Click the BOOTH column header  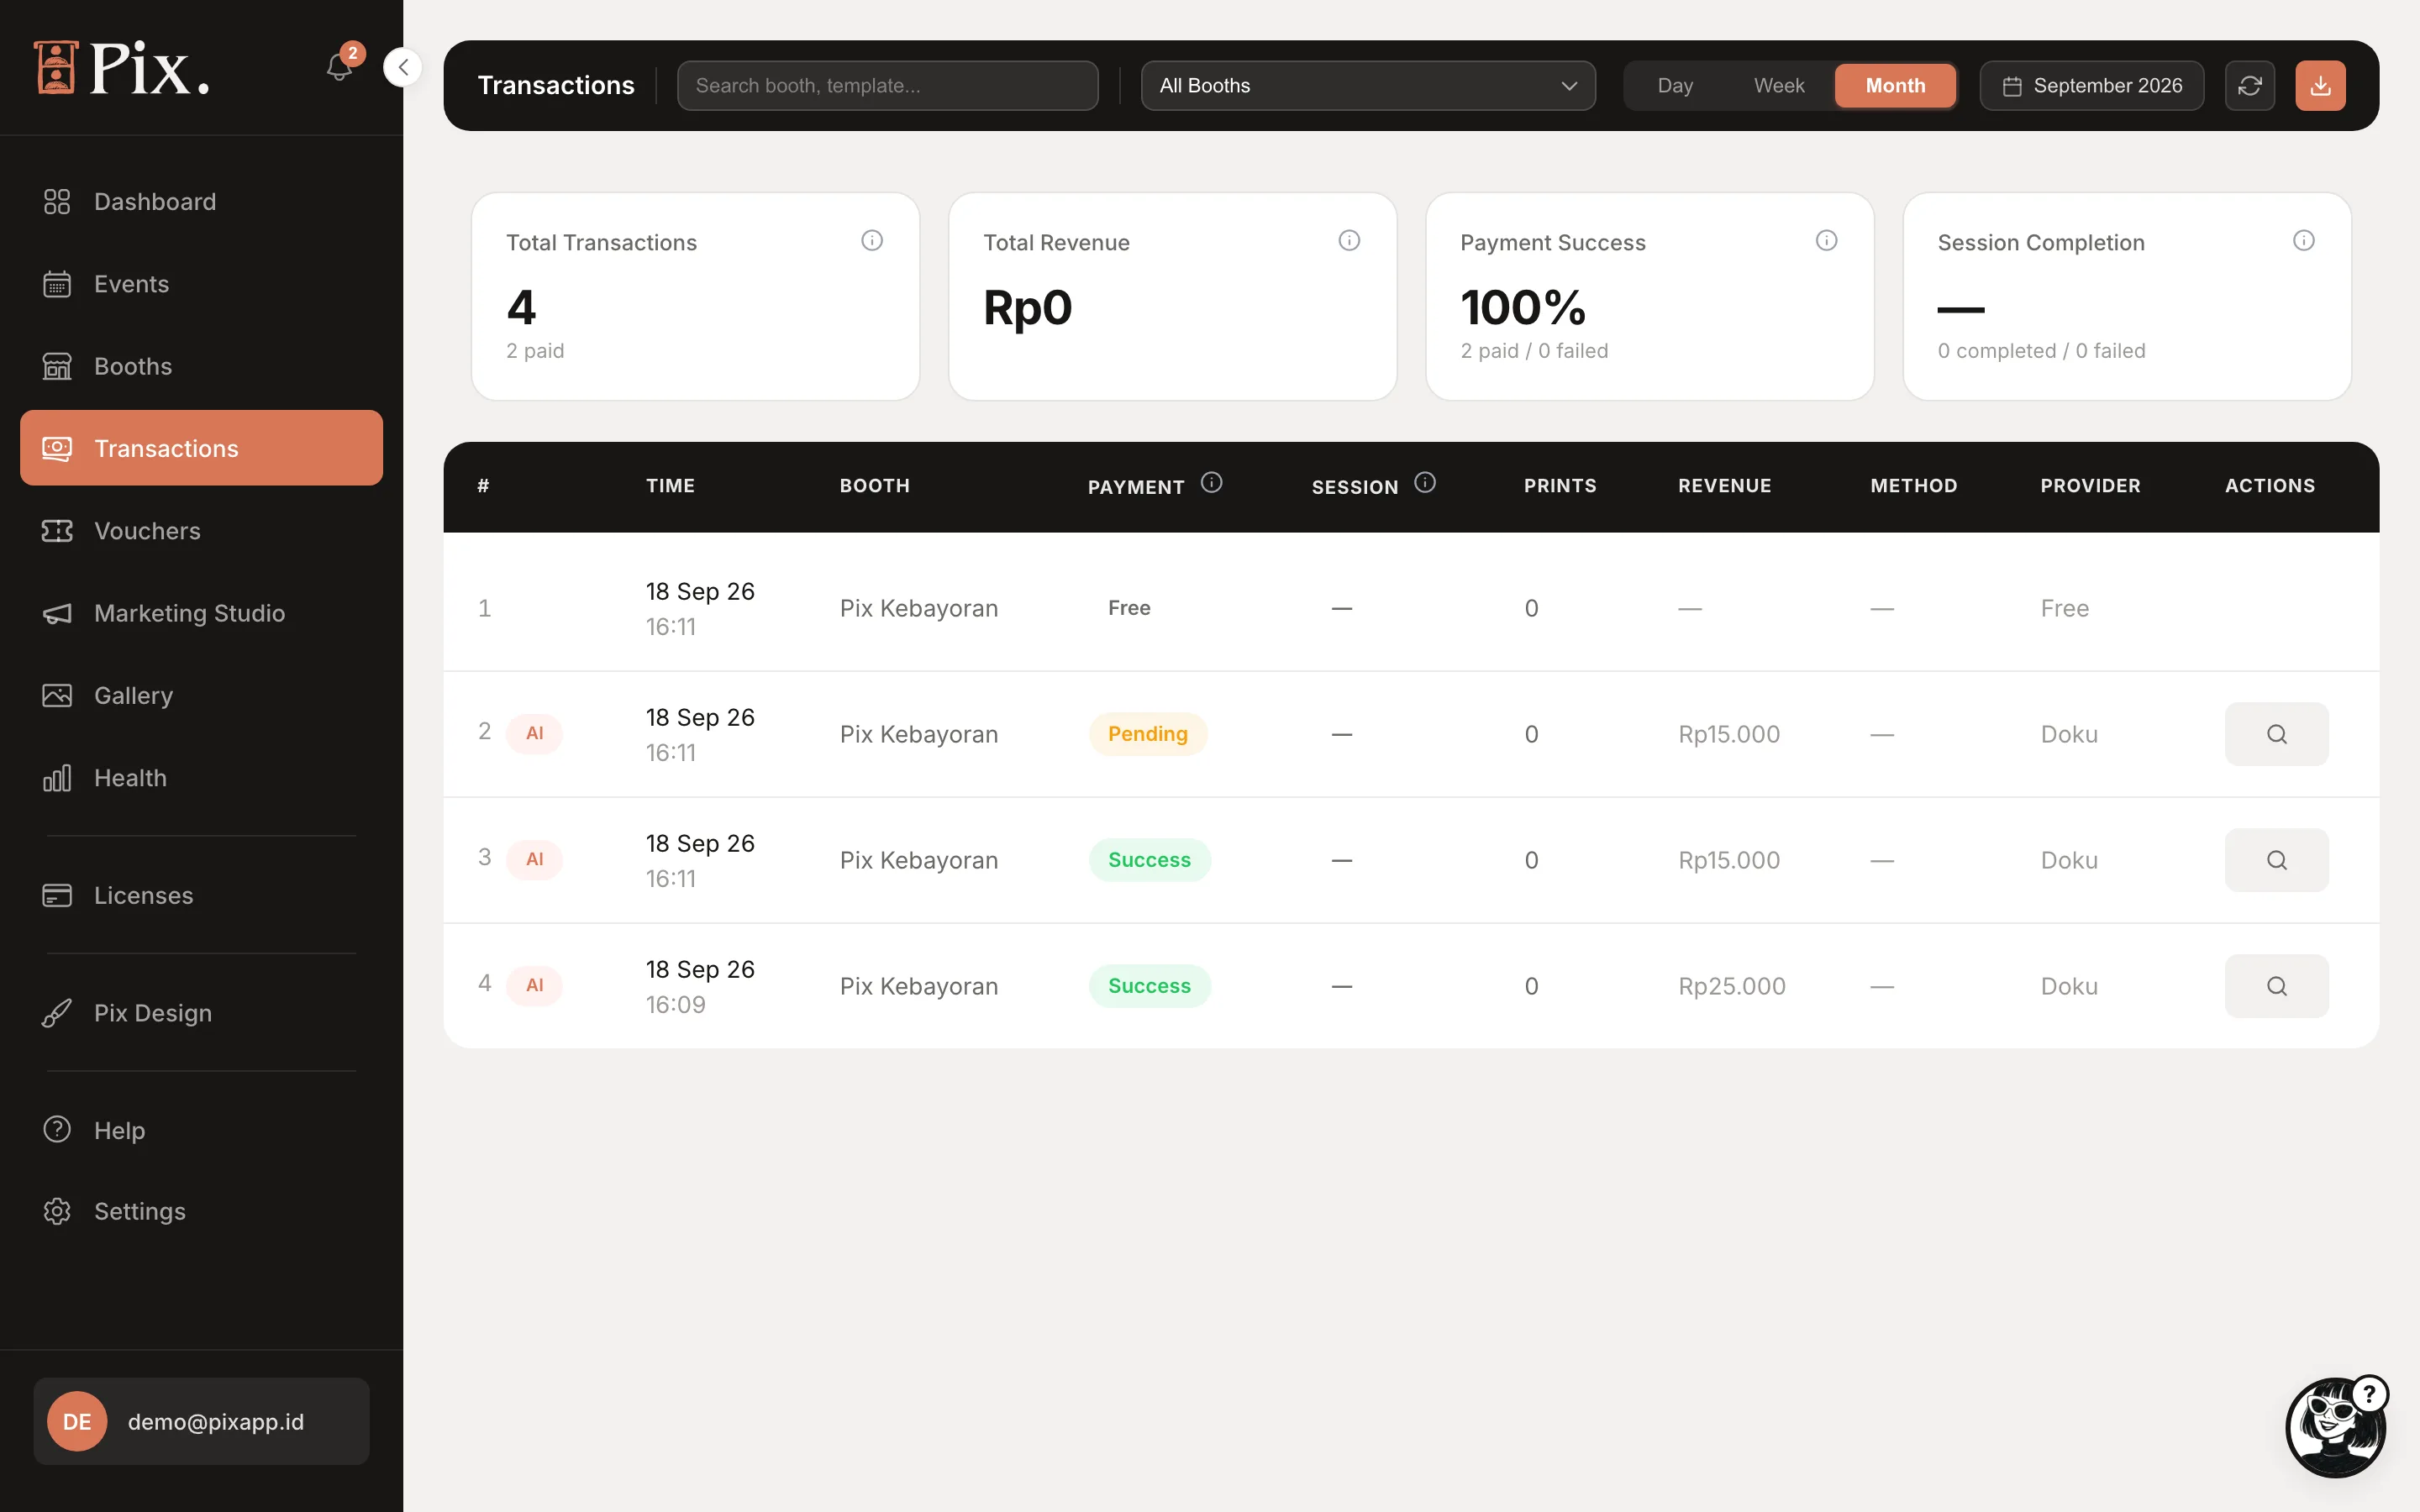click(x=874, y=486)
